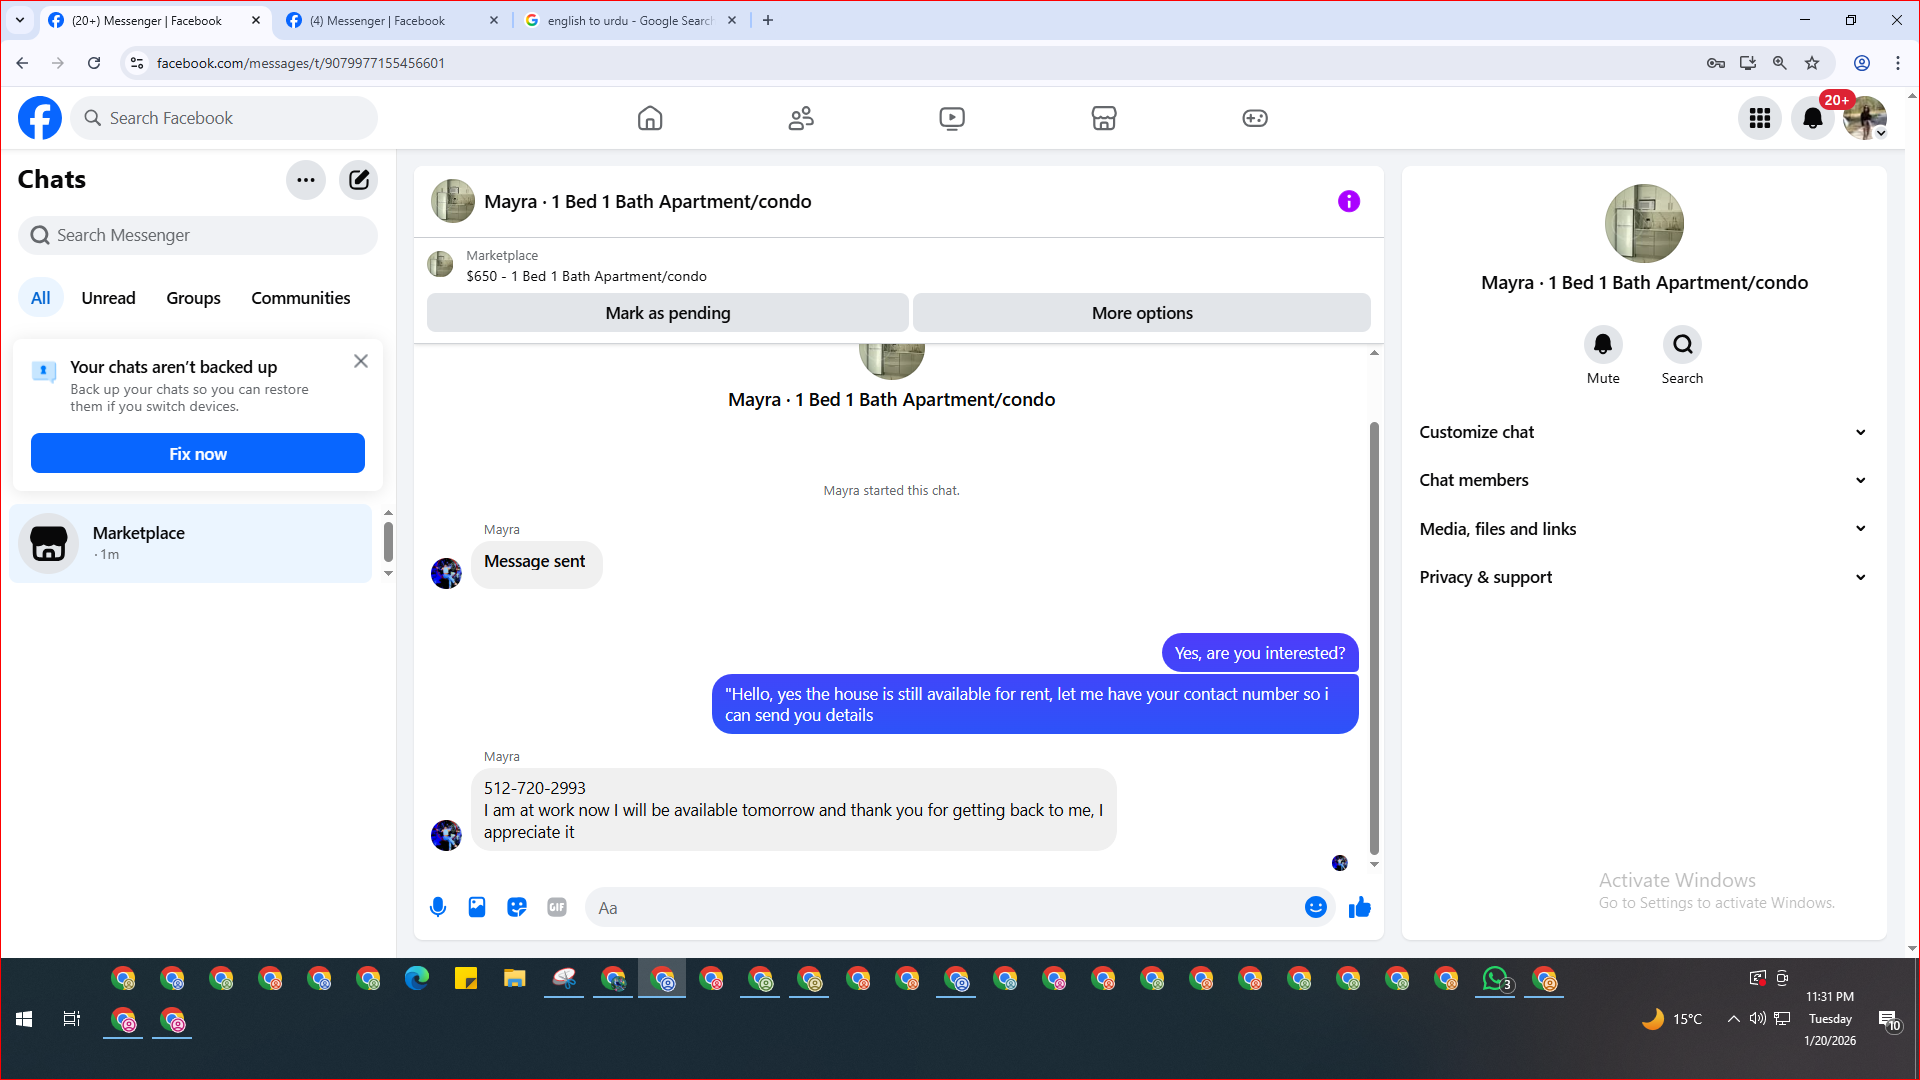Click the browser address bar URL
The width and height of the screenshot is (1920, 1080).
[x=301, y=63]
